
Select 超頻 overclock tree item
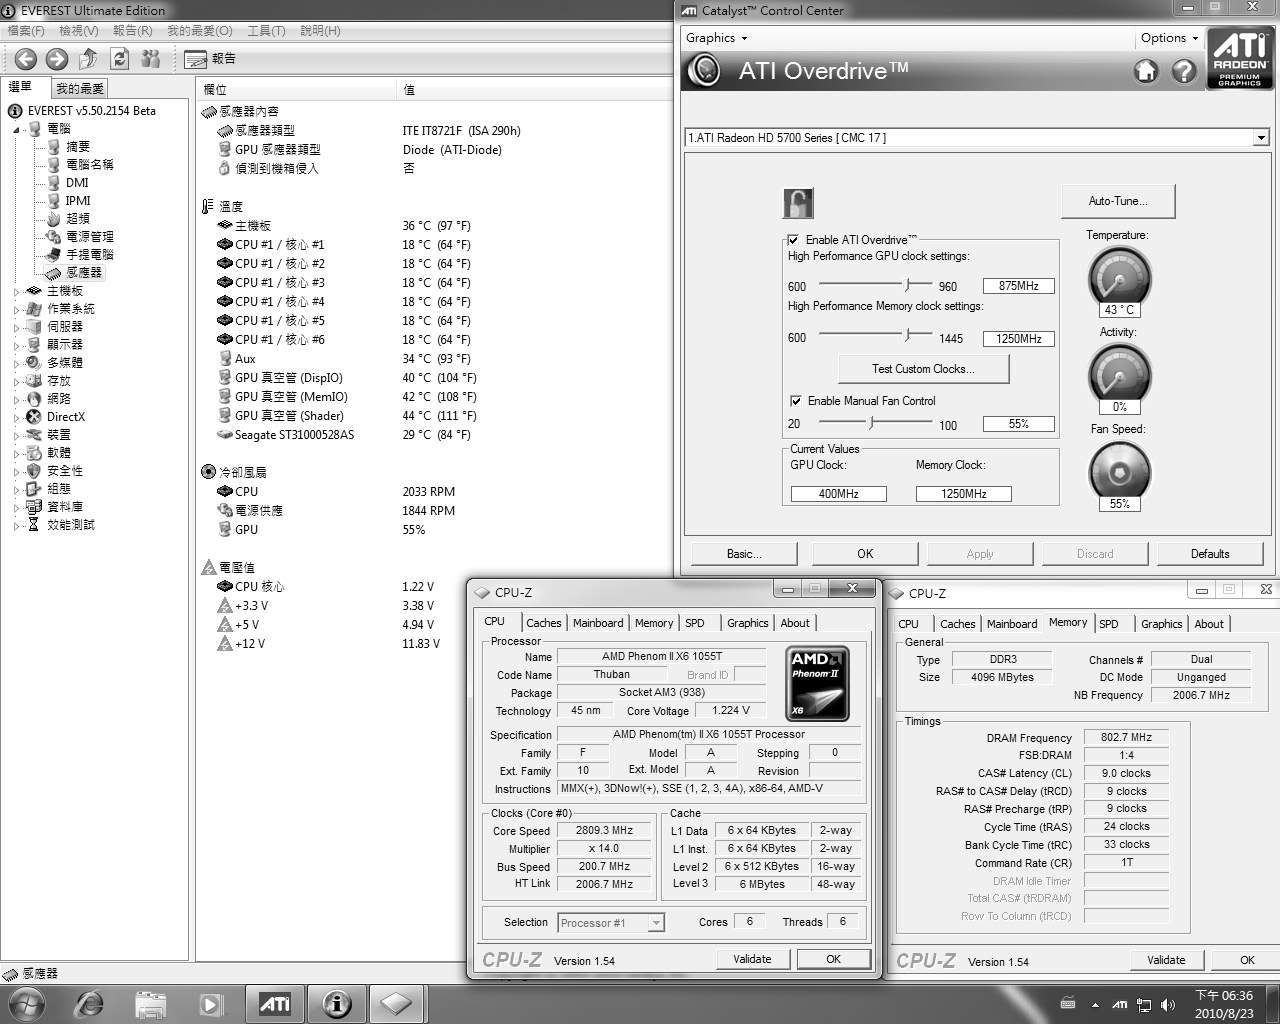78,218
